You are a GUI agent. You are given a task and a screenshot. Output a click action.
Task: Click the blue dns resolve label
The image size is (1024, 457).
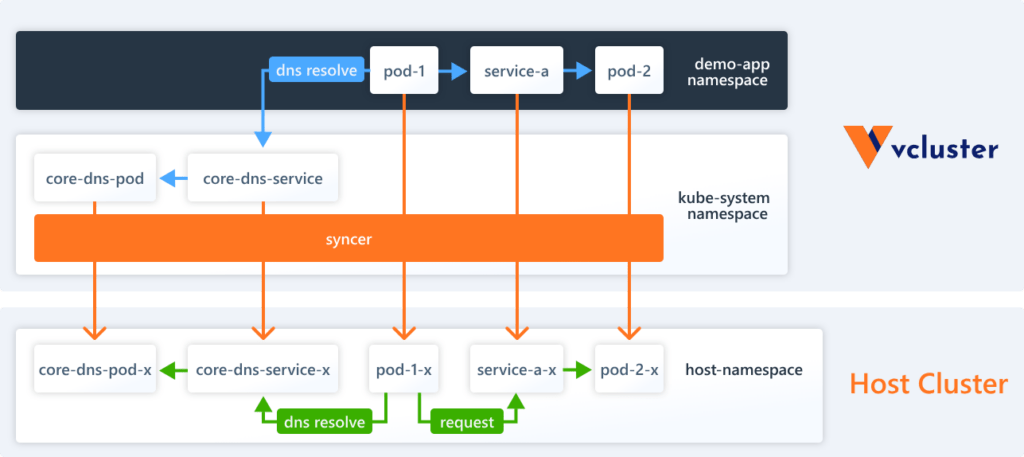[x=316, y=70]
